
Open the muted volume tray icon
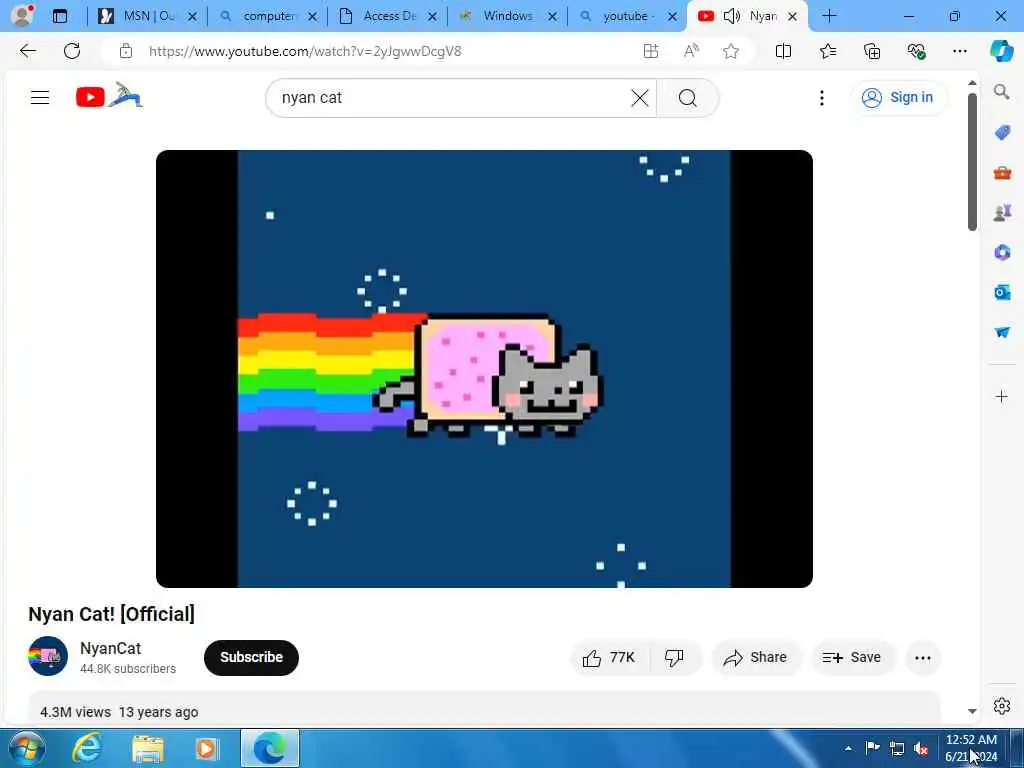pos(921,749)
